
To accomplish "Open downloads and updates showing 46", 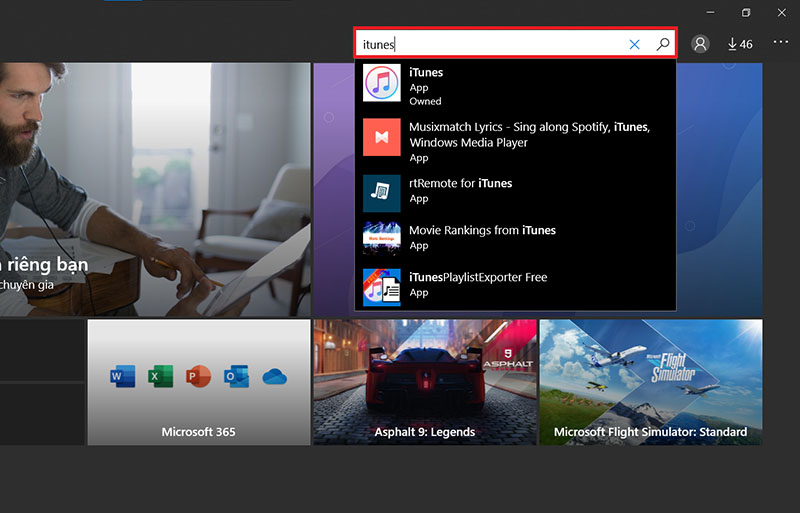I will 740,44.
